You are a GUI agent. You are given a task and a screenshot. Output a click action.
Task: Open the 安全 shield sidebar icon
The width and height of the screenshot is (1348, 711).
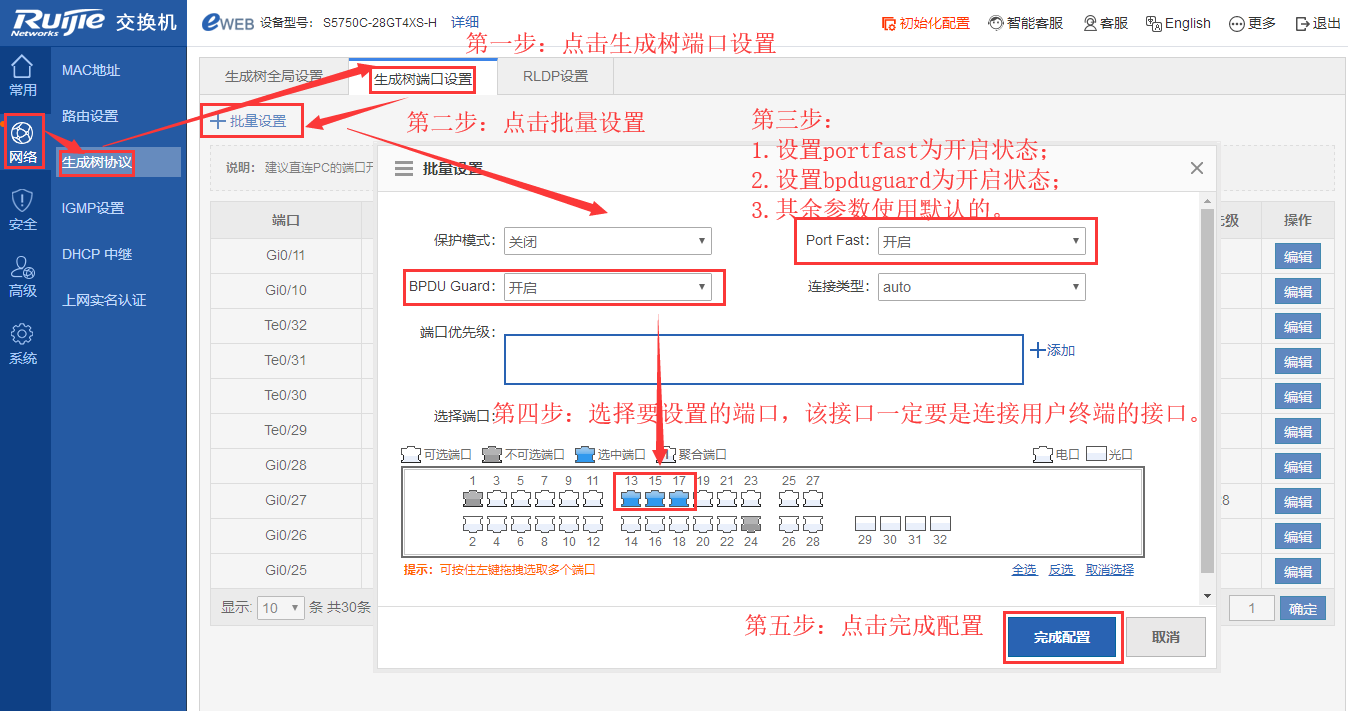coord(22,201)
